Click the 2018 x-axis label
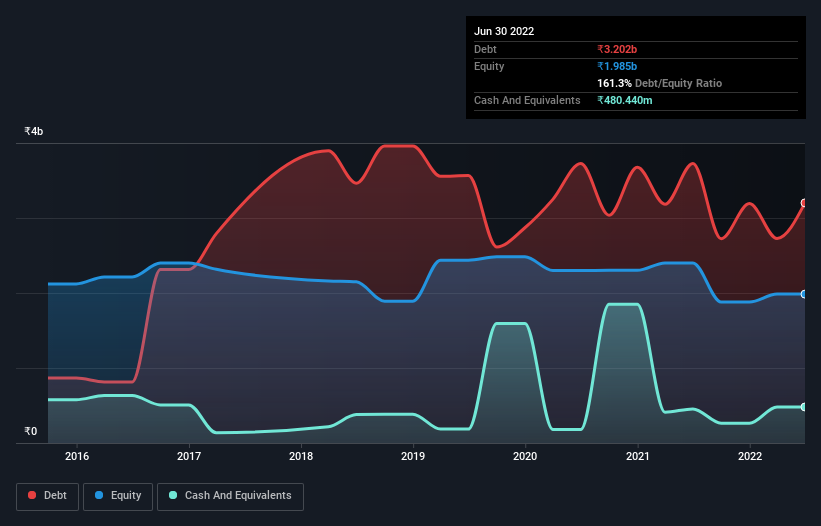The width and height of the screenshot is (821, 526). 301,456
